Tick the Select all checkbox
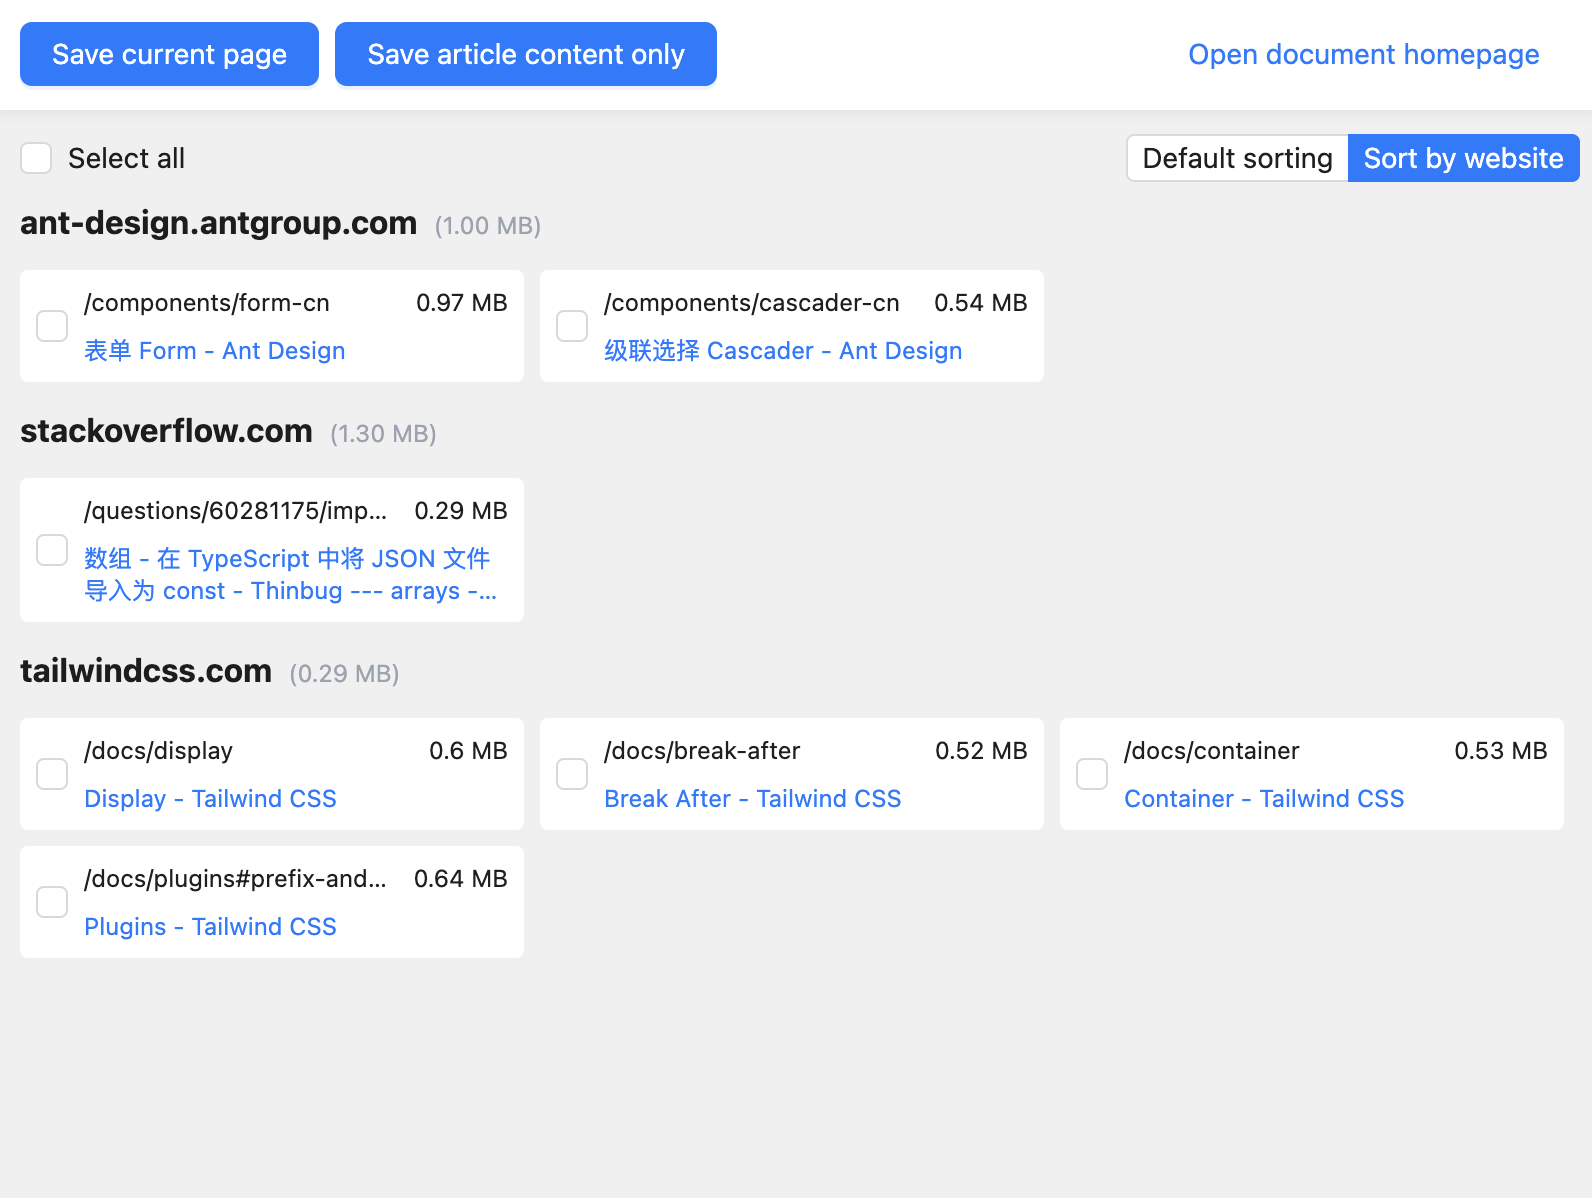 36,158
